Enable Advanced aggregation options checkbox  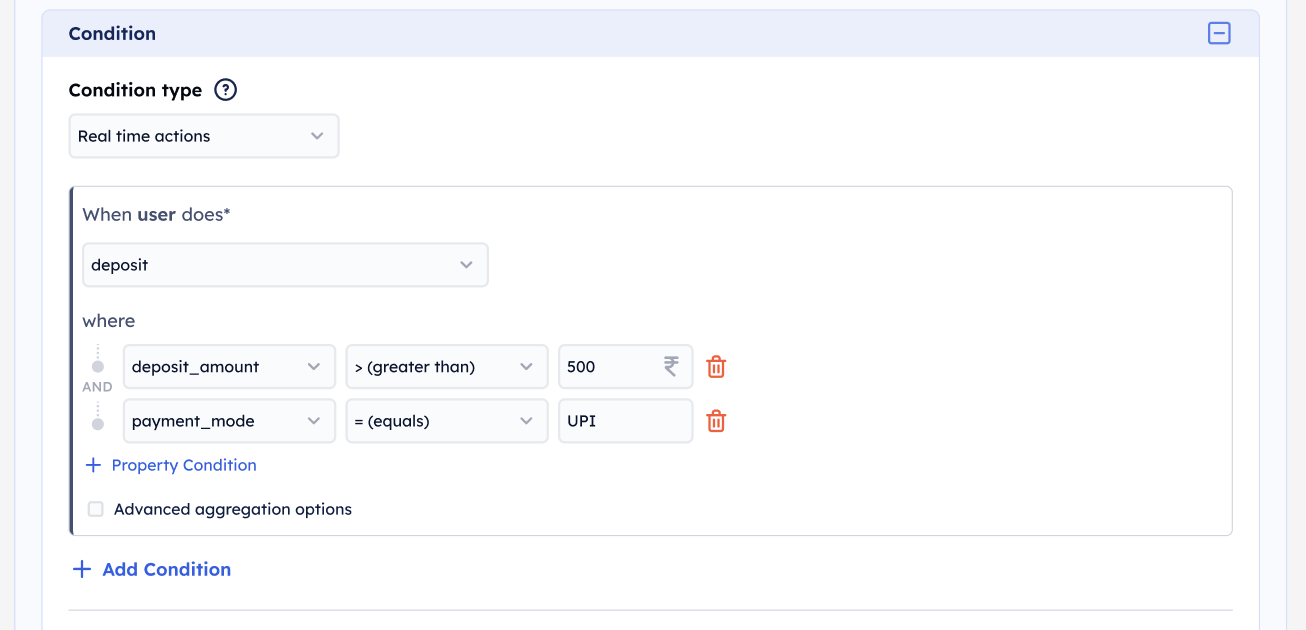tap(96, 509)
